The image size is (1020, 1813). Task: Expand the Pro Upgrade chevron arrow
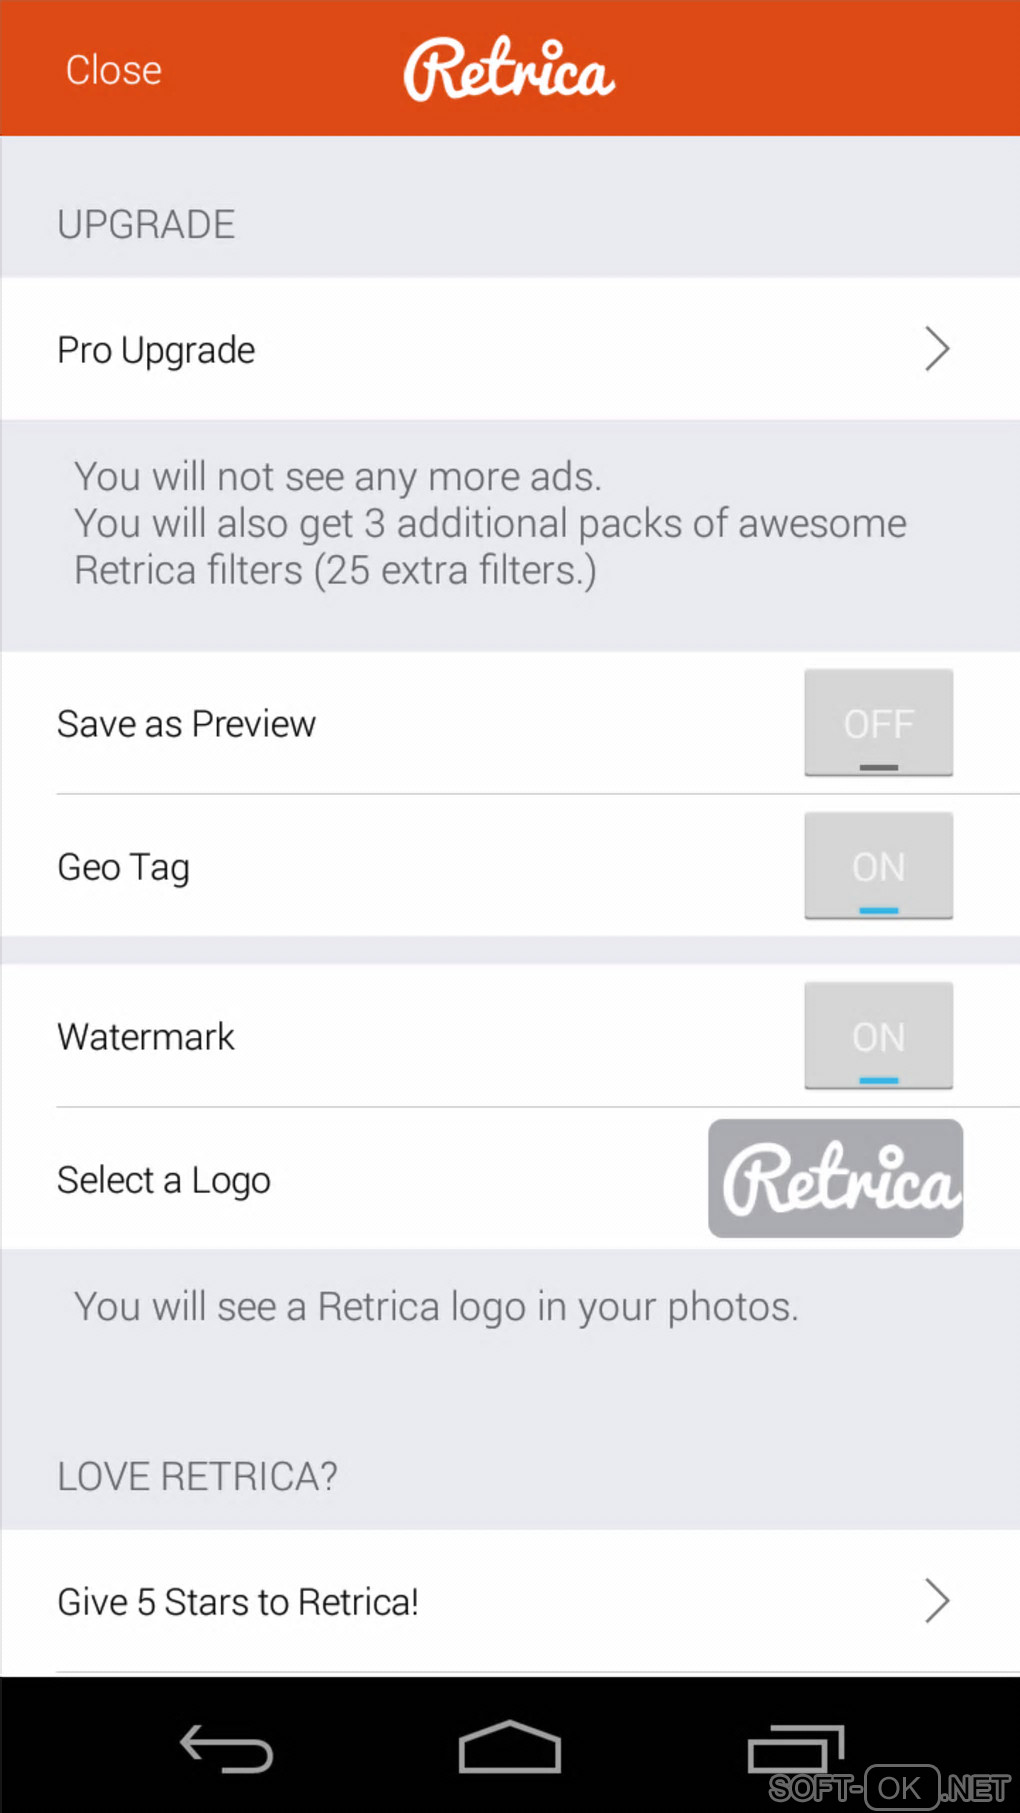pos(936,349)
